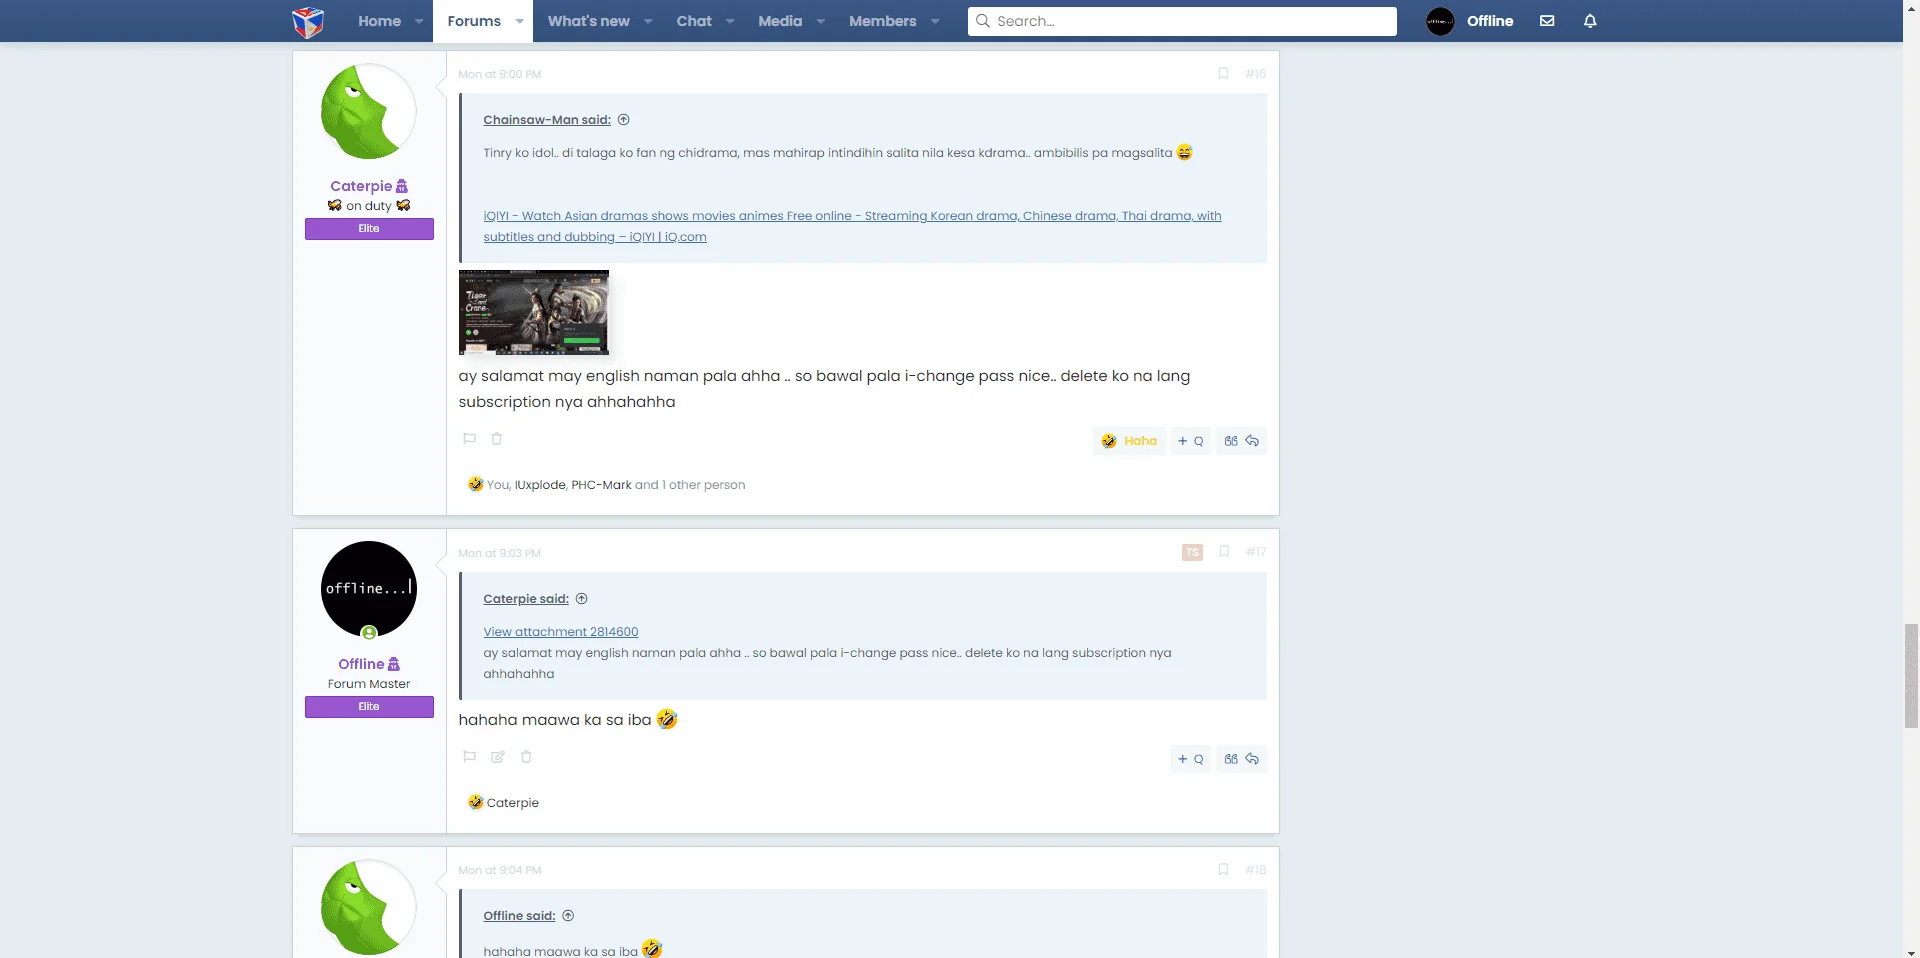Image resolution: width=1920 pixels, height=958 pixels.
Task: Open Caterpie's avatar on post #18
Action: (369, 907)
